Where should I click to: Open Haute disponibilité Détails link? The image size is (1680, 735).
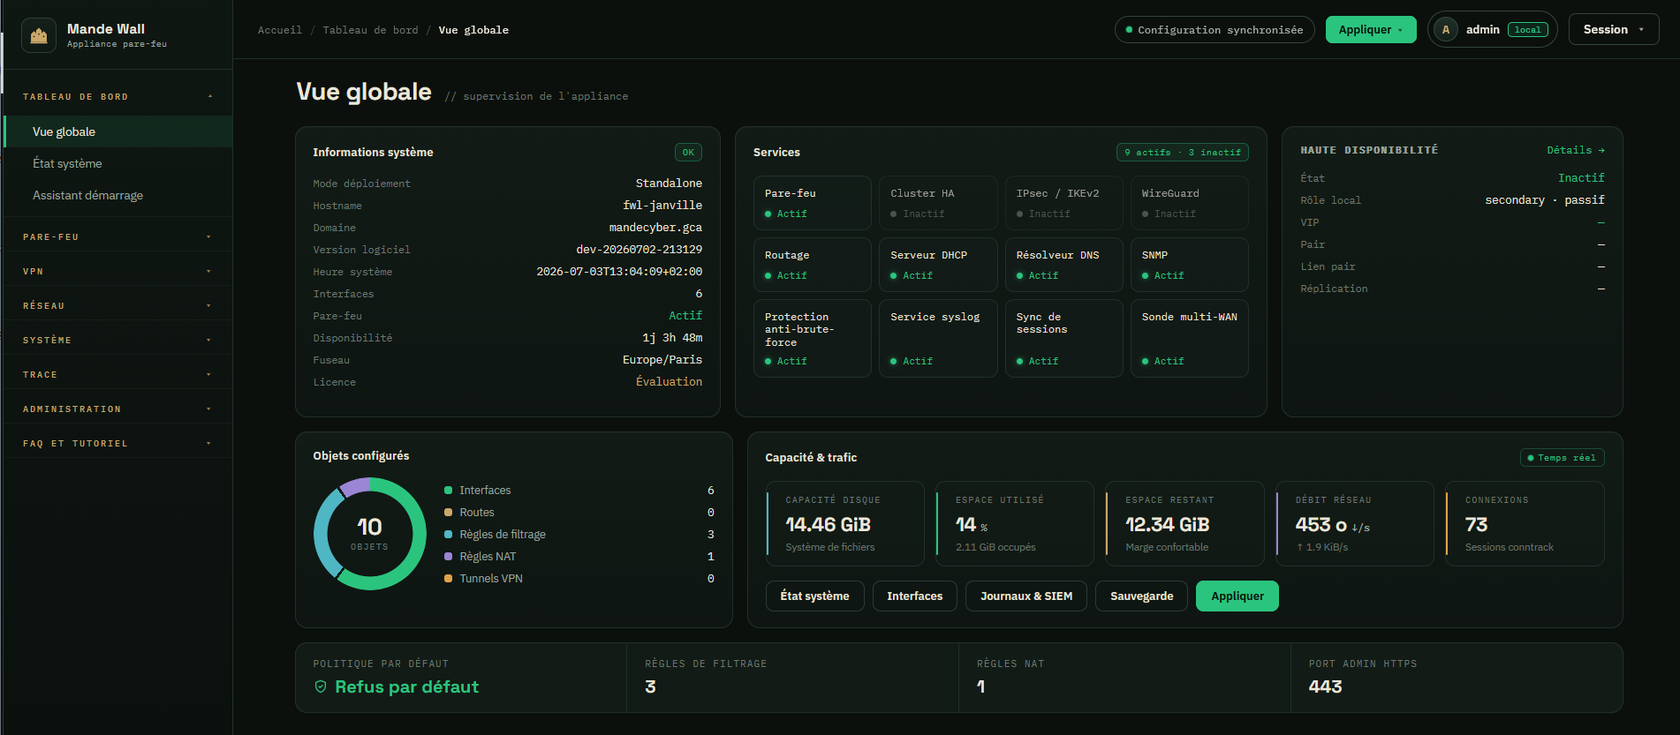tap(1575, 150)
